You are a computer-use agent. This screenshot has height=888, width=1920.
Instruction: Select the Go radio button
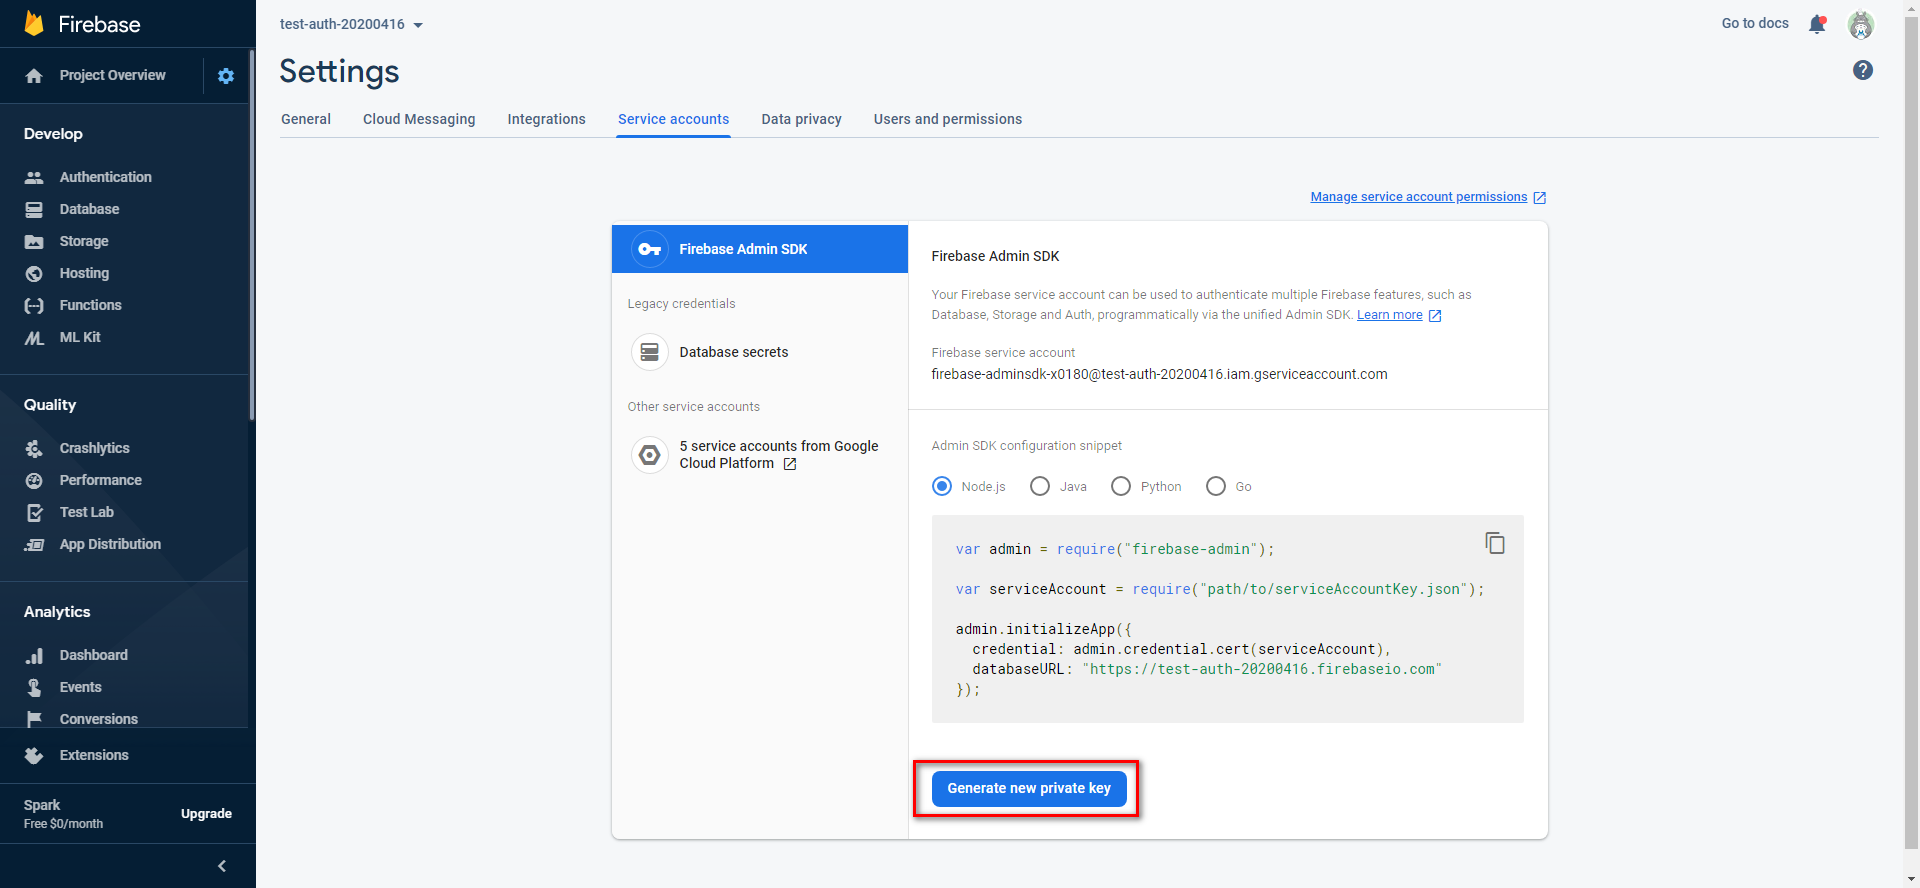pyautogui.click(x=1216, y=486)
